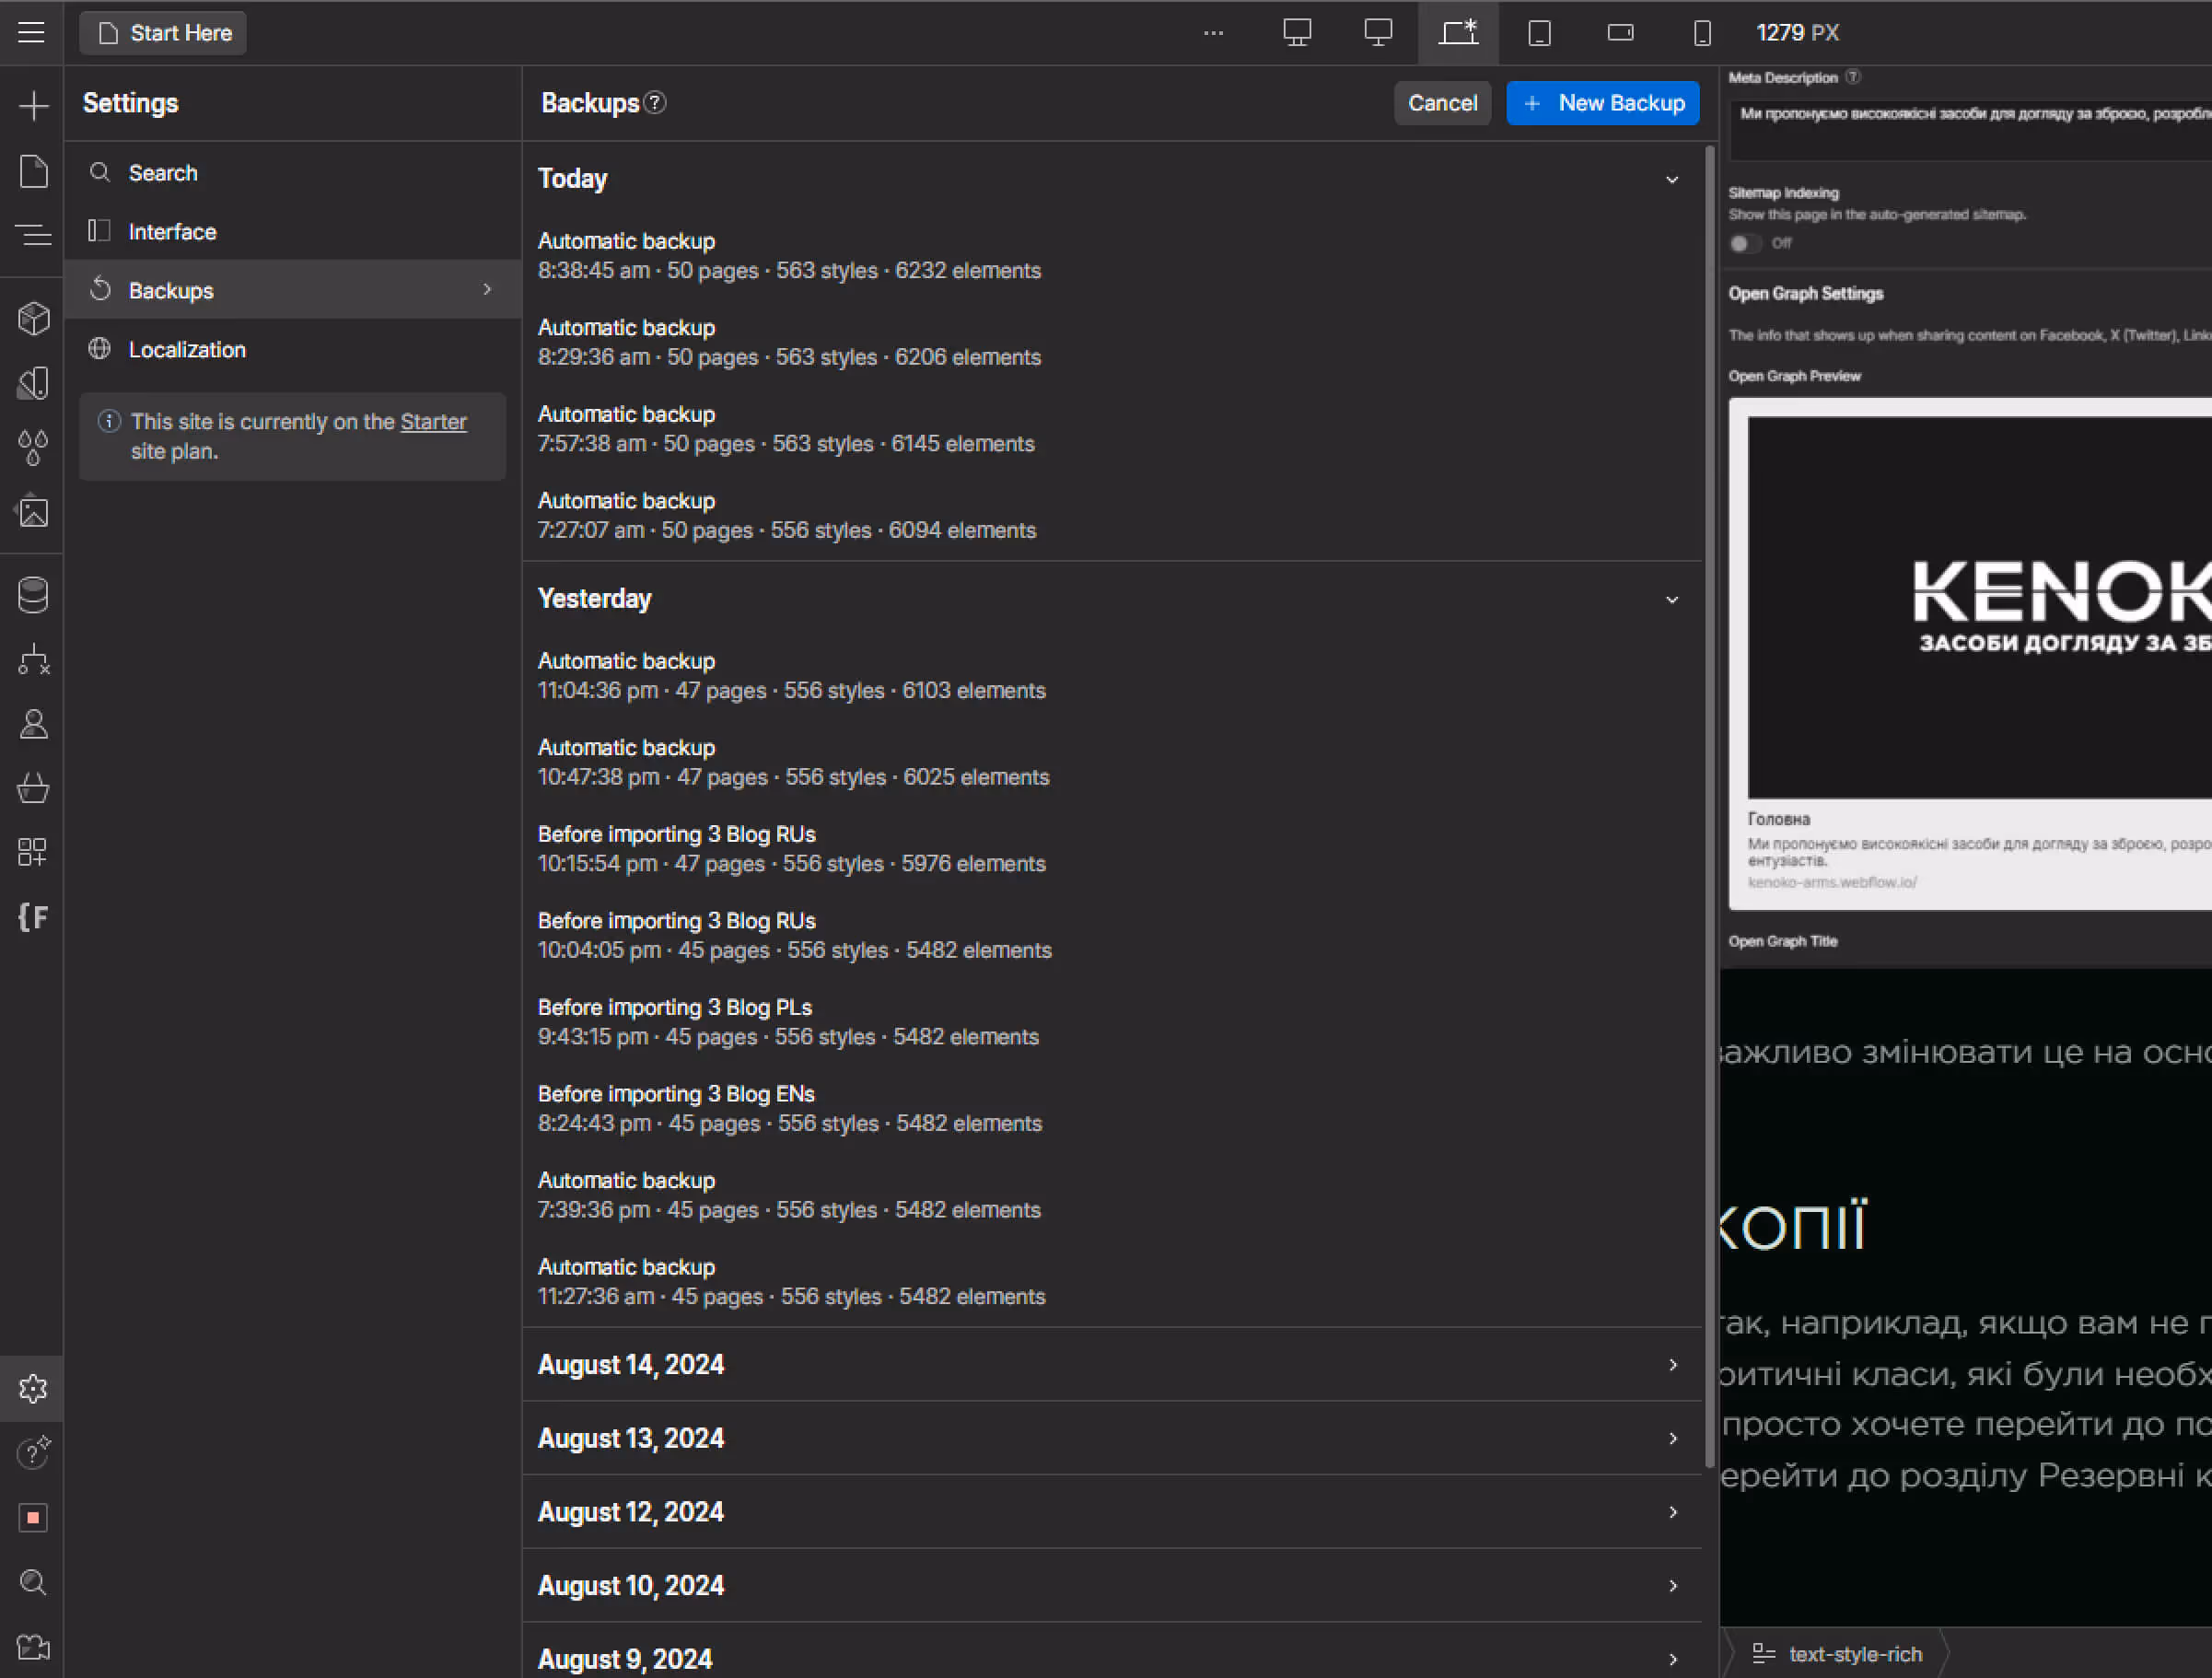Click the Backups help question mark
Screen dimensions: 2212x1678
tap(655, 103)
